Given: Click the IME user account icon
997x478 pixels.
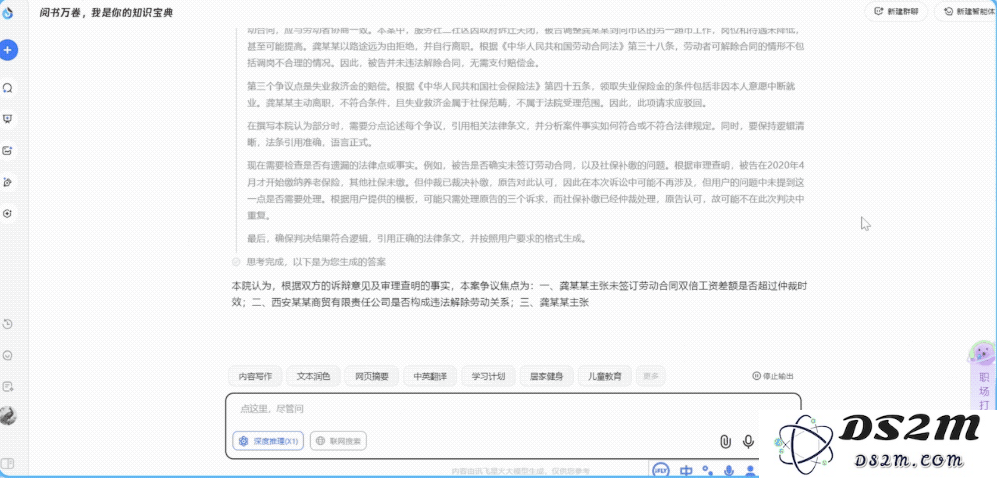Looking at the screenshot, I should 750,471.
